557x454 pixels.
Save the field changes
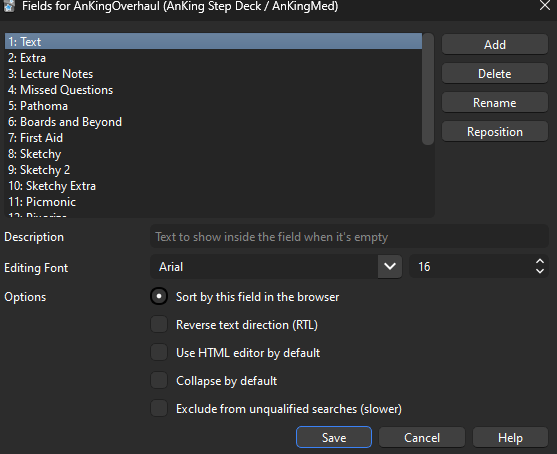point(334,437)
